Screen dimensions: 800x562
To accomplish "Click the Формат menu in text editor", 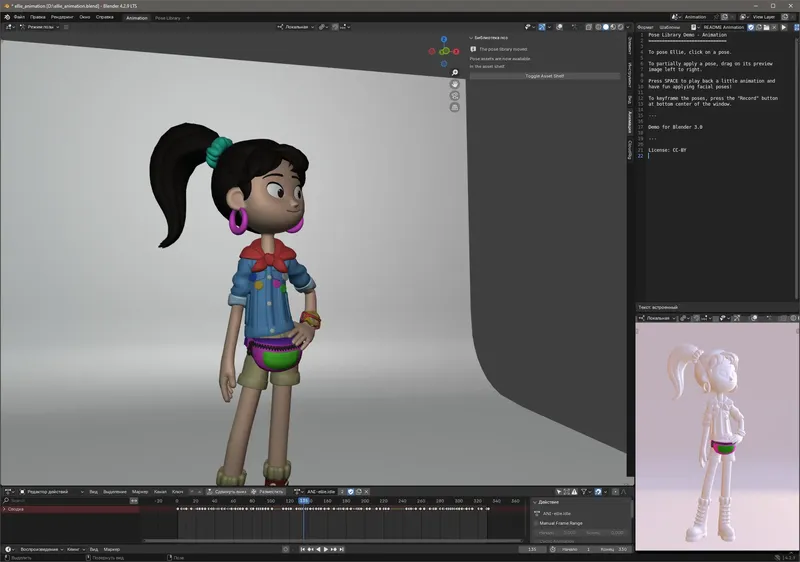I will 645,27.
